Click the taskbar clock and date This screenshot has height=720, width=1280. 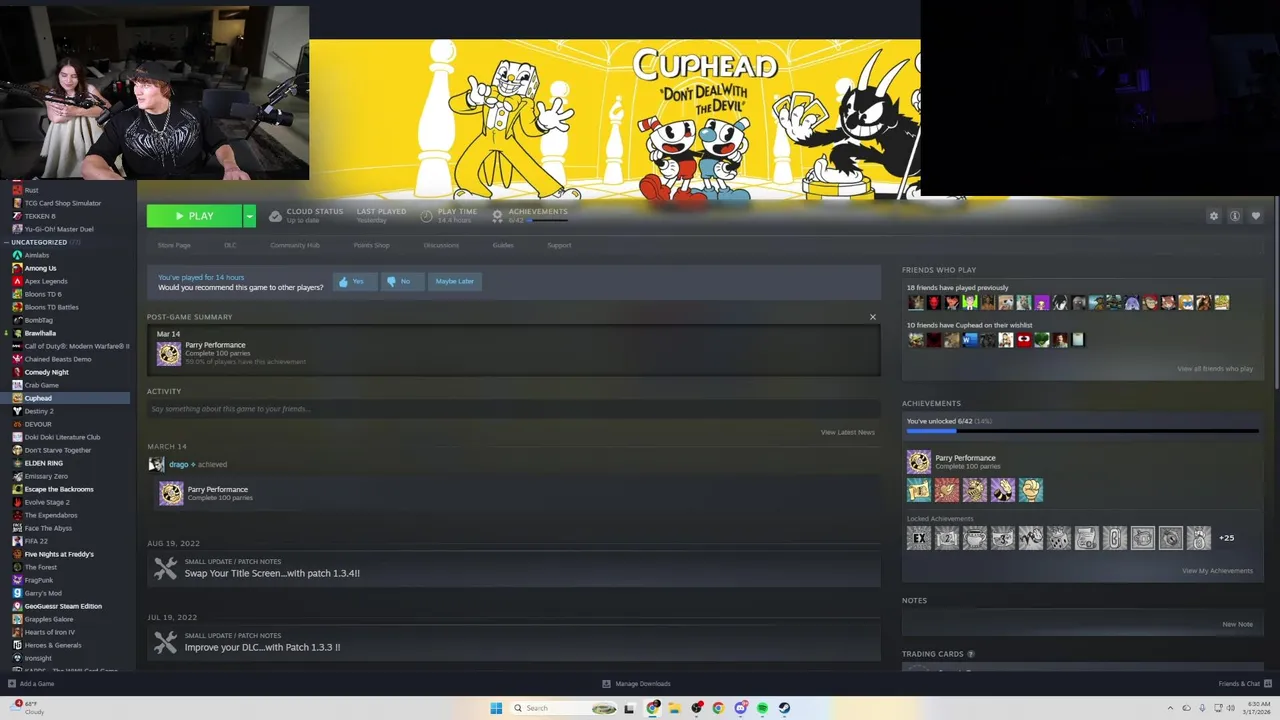pos(1257,708)
